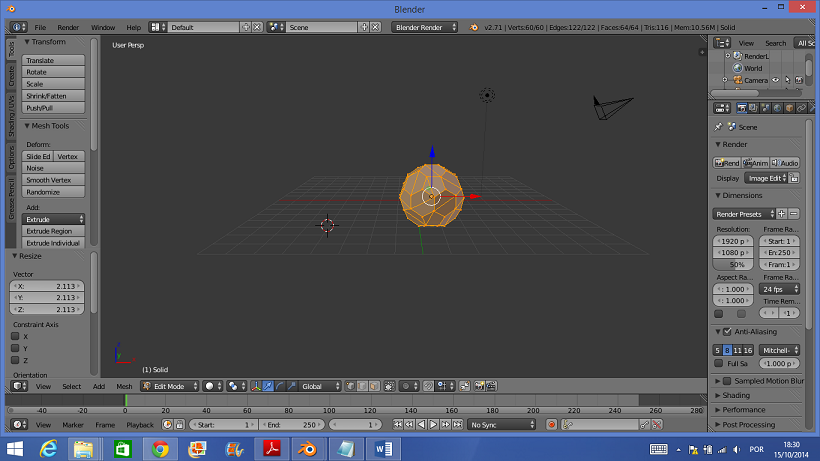This screenshot has width=820, height=461.
Task: Play the animation in reverse
Action: (421, 425)
